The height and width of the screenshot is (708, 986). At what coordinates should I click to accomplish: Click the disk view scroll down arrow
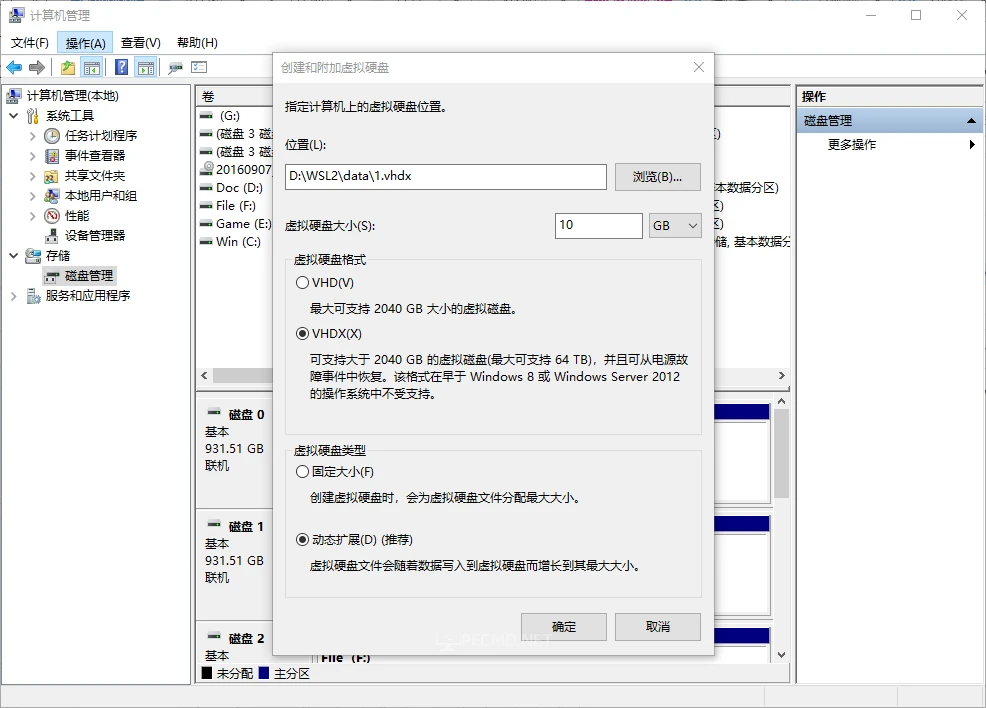tap(782, 655)
